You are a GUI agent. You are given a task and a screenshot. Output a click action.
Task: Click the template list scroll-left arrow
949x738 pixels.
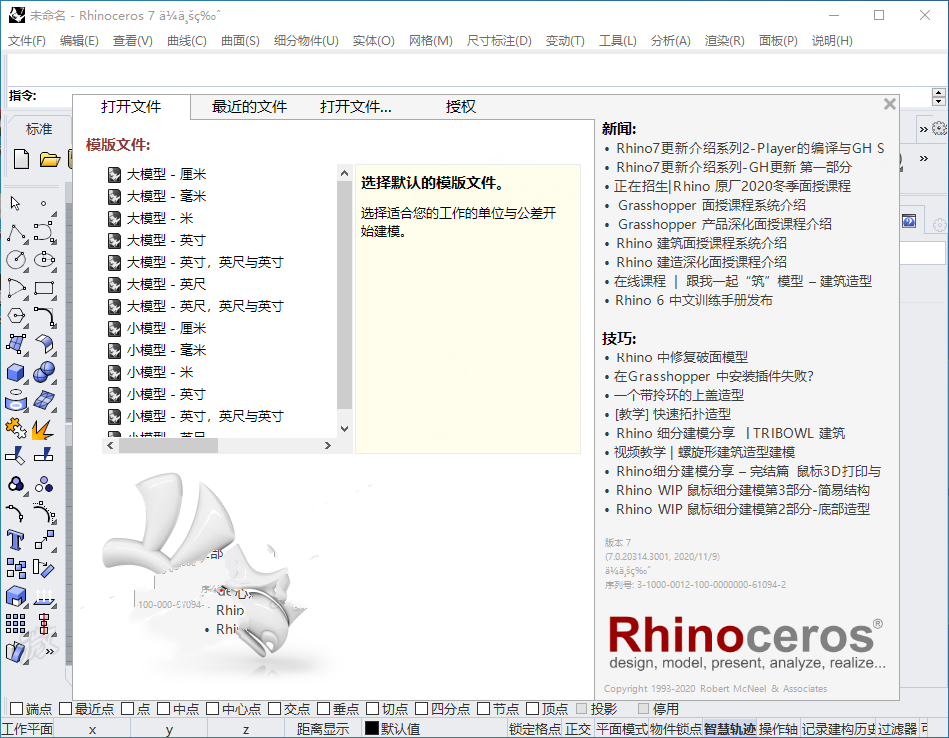click(110, 446)
